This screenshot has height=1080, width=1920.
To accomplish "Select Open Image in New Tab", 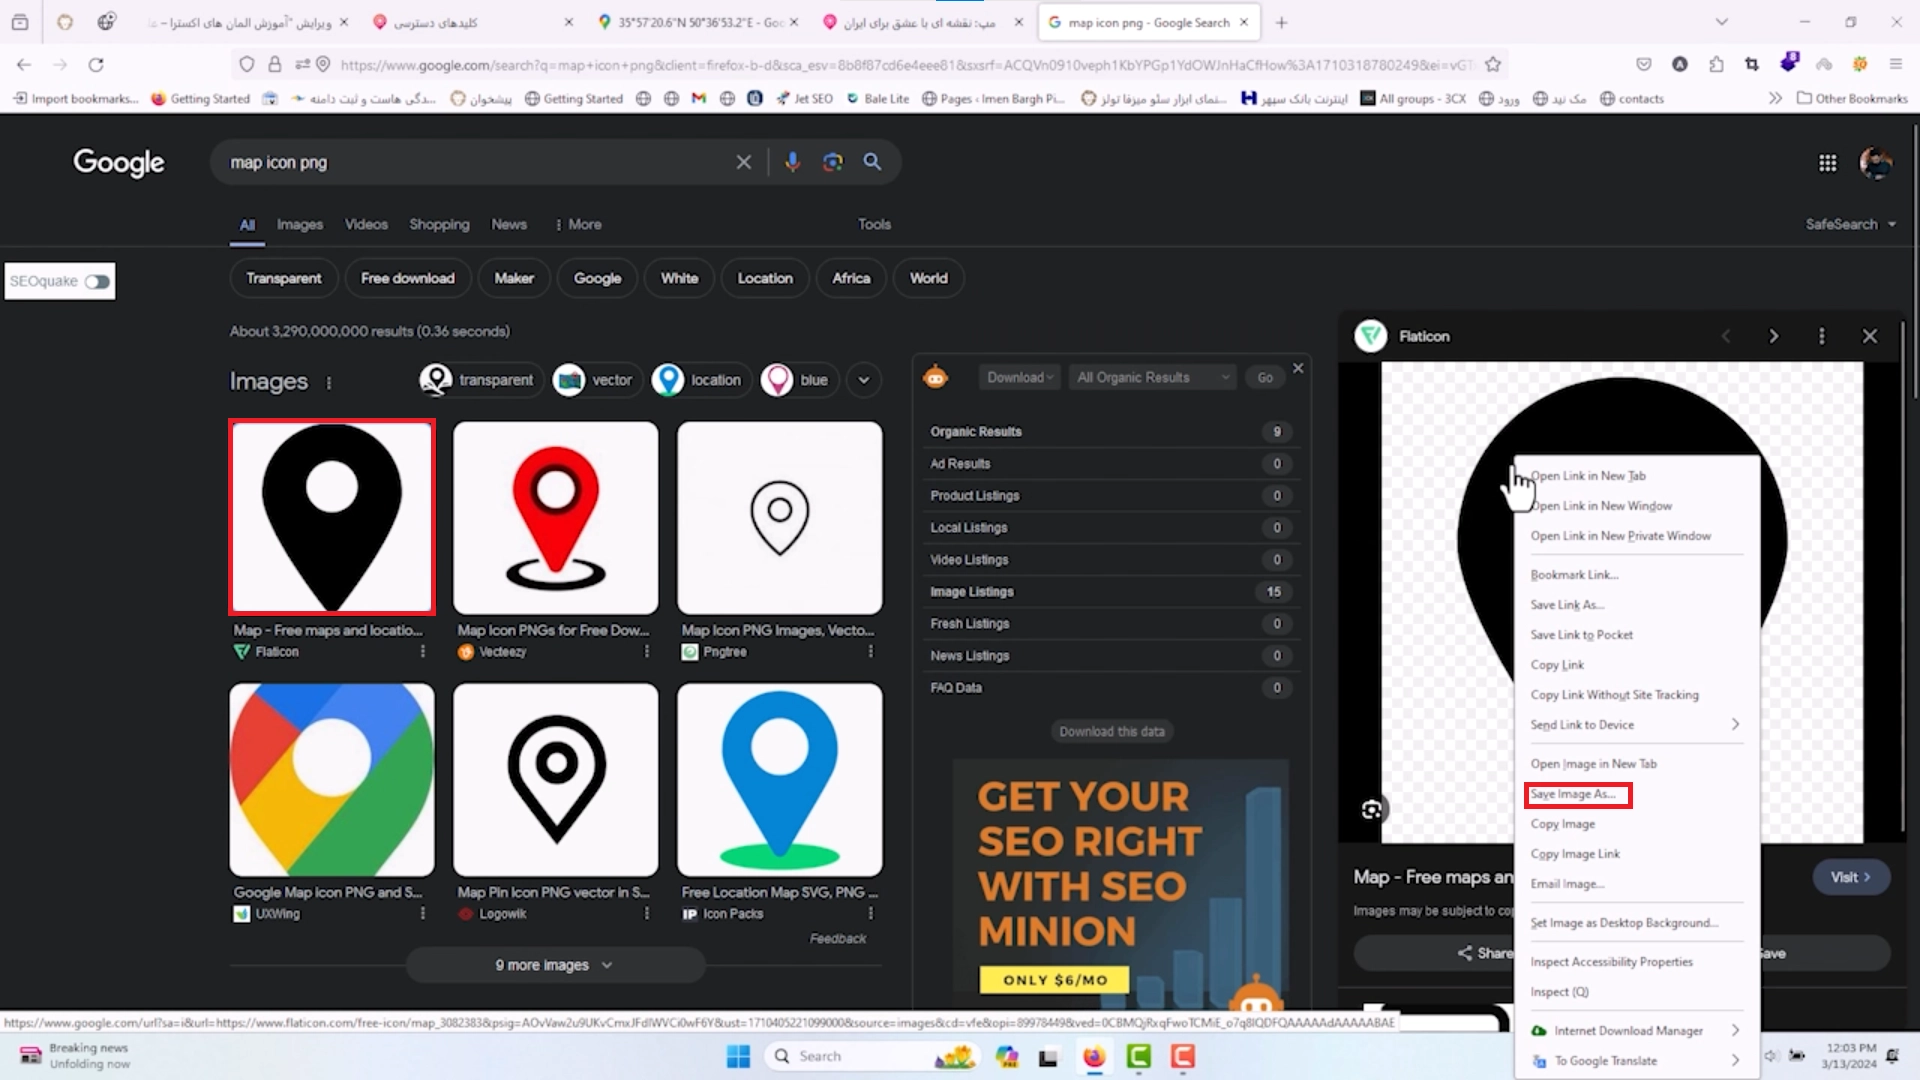I will pyautogui.click(x=1635, y=764).
